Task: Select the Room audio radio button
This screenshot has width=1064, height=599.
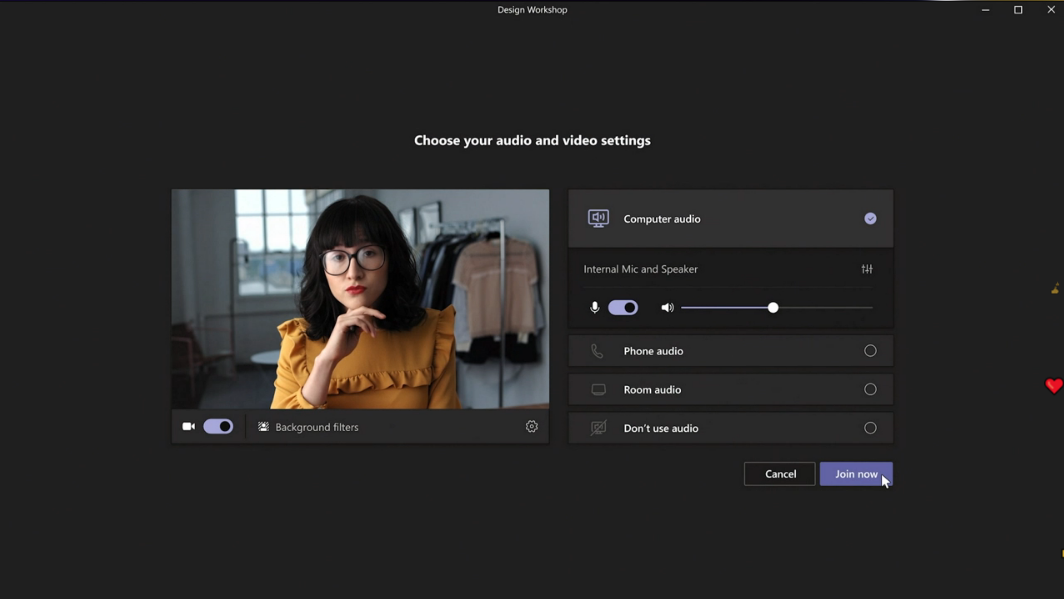Action: coord(870,389)
